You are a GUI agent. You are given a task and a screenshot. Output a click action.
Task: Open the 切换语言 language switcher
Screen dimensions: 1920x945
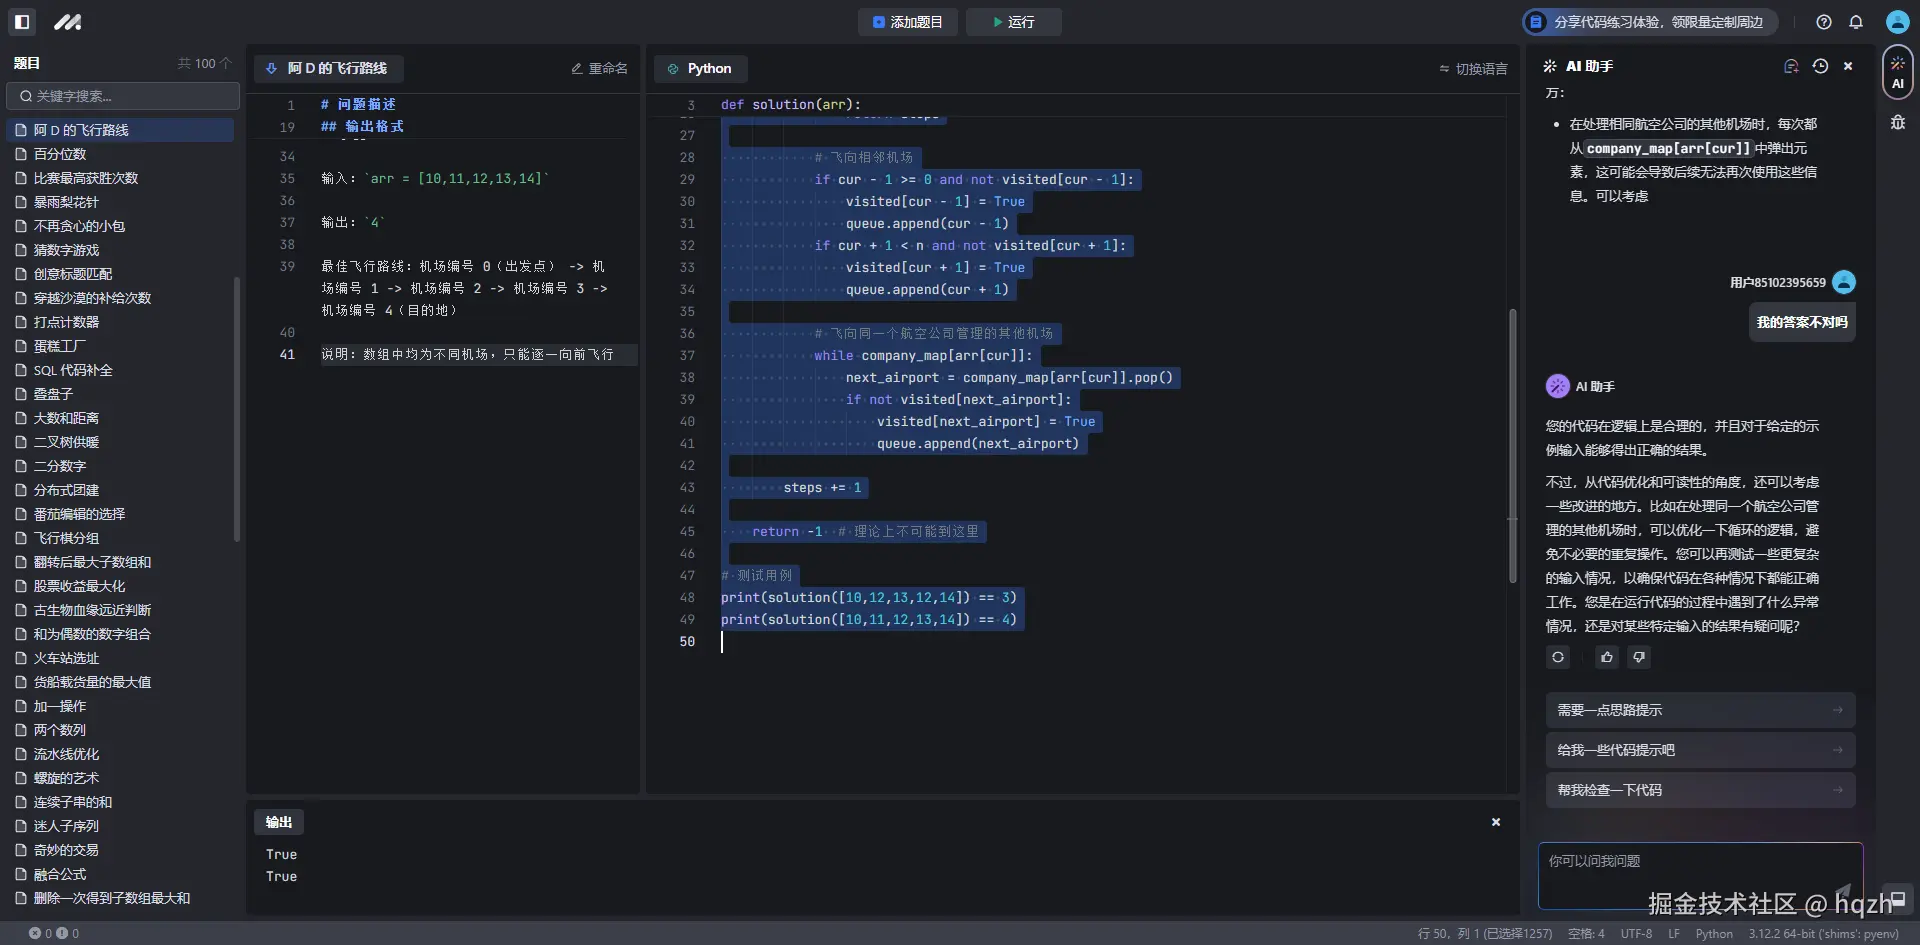(1473, 69)
